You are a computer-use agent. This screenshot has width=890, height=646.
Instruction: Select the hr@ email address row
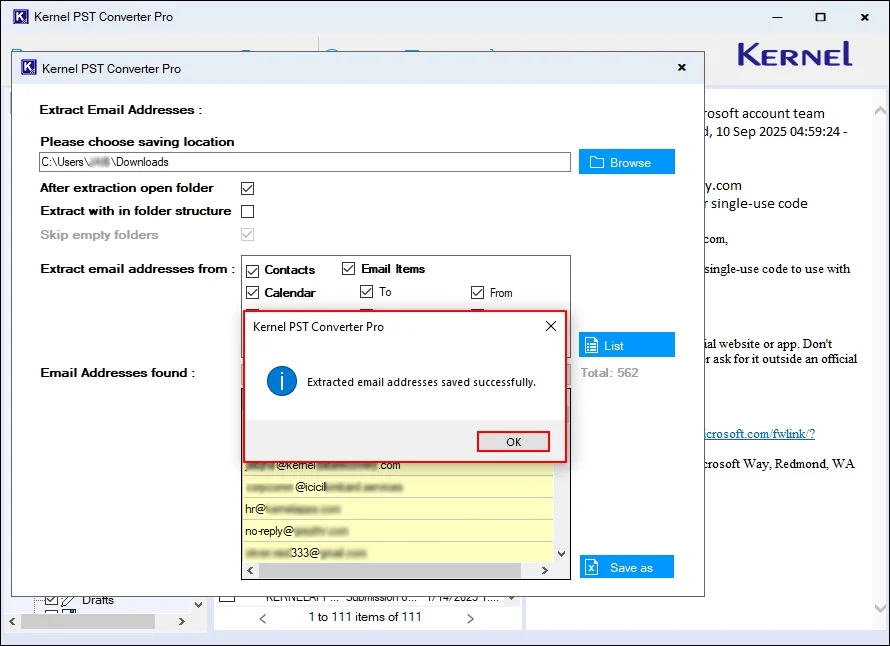[397, 509]
